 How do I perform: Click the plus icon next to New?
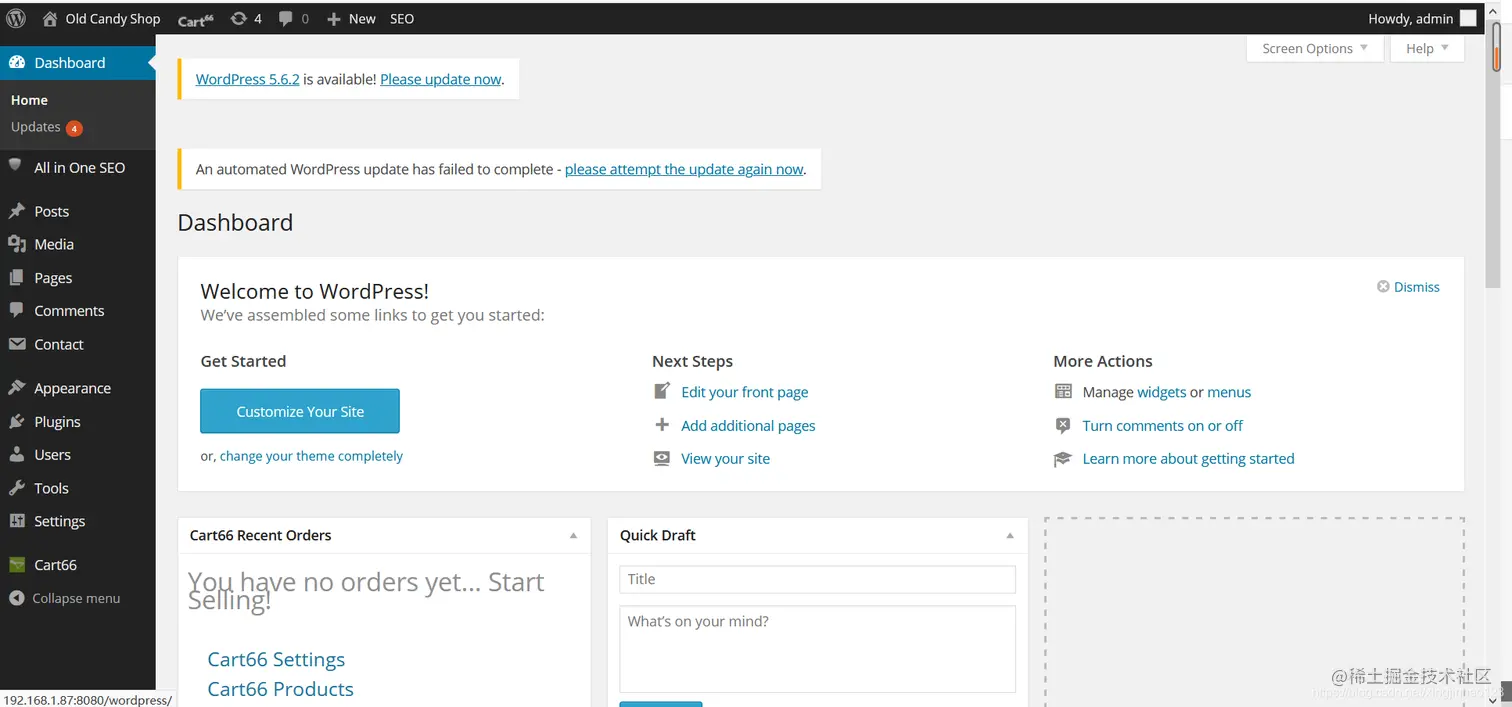coord(334,19)
